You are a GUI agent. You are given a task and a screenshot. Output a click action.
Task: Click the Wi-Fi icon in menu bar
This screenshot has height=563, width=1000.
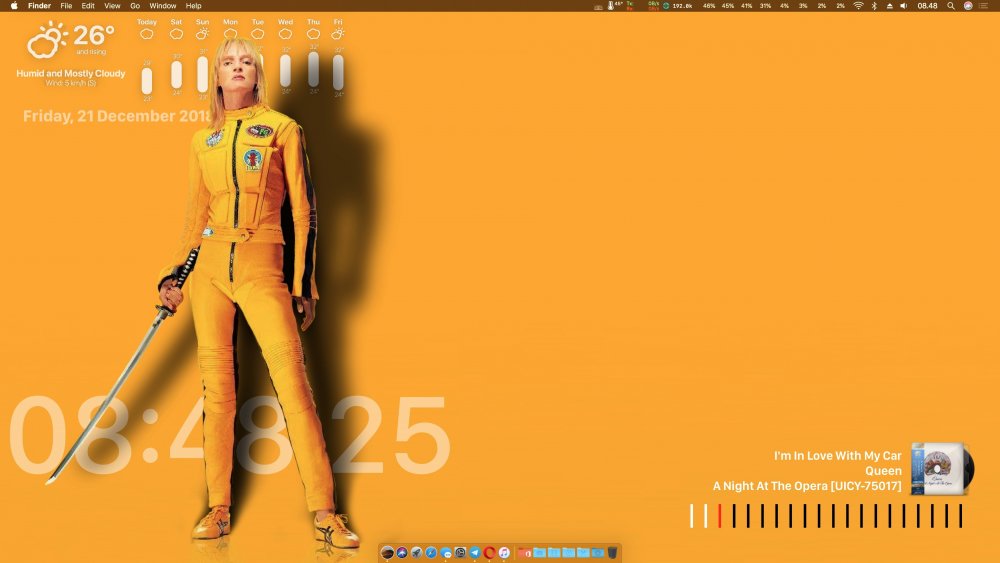tap(858, 6)
